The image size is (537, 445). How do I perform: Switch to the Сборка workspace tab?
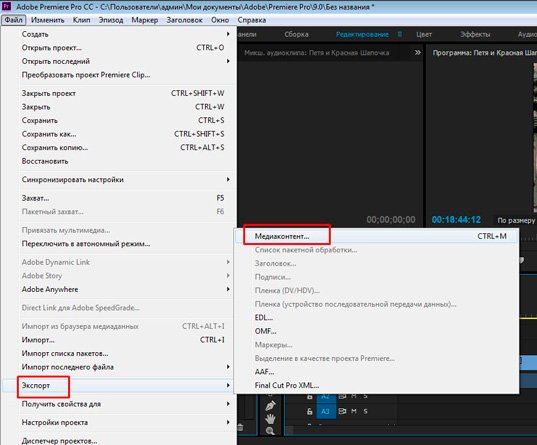(296, 34)
